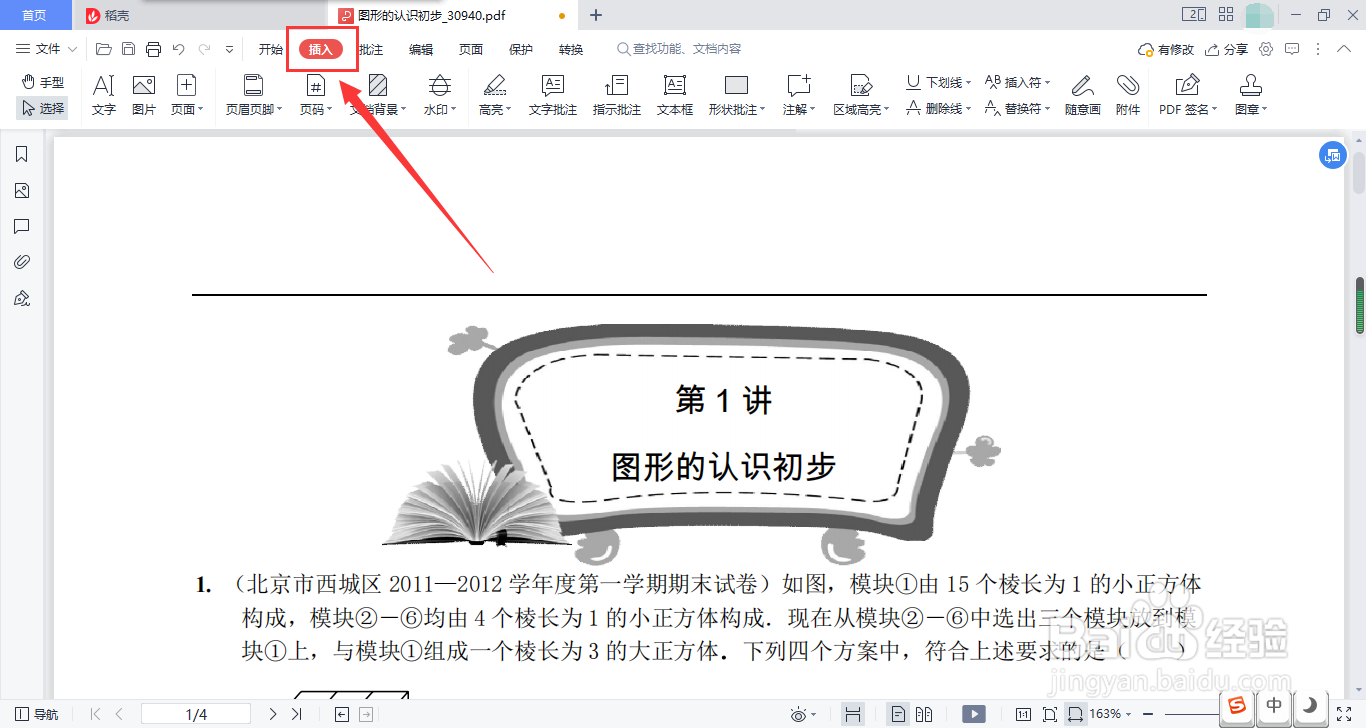Enable single page view mode
1366x728 pixels.
899,714
